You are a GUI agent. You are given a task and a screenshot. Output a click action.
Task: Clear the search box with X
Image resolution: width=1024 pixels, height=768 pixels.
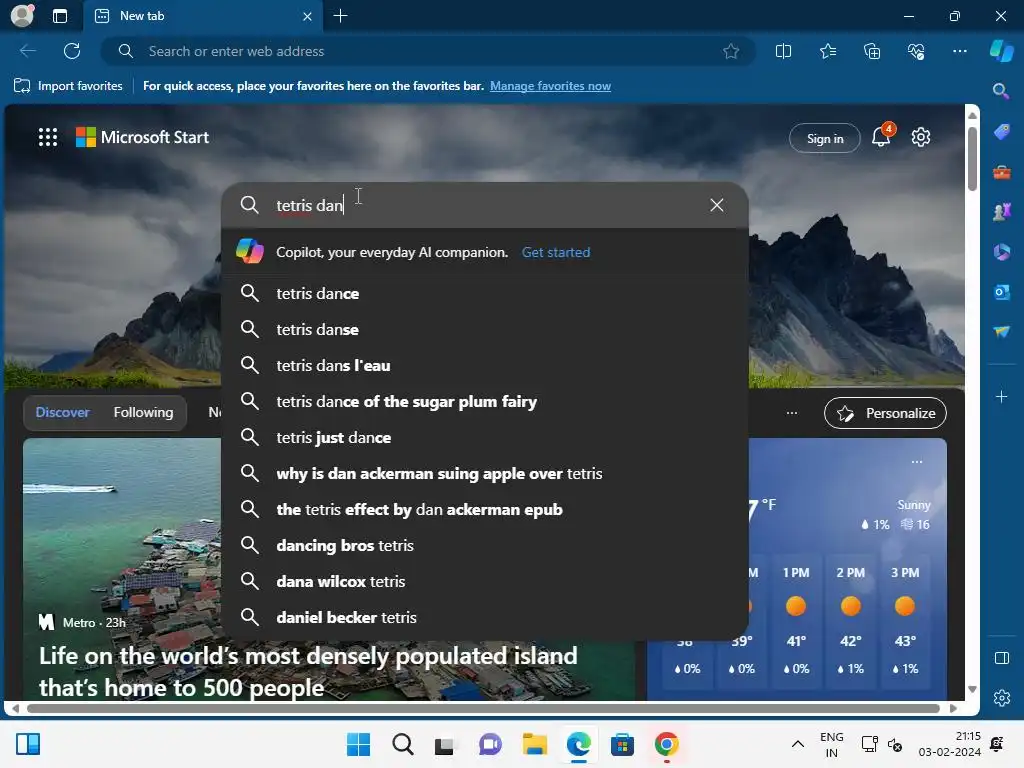coord(716,205)
